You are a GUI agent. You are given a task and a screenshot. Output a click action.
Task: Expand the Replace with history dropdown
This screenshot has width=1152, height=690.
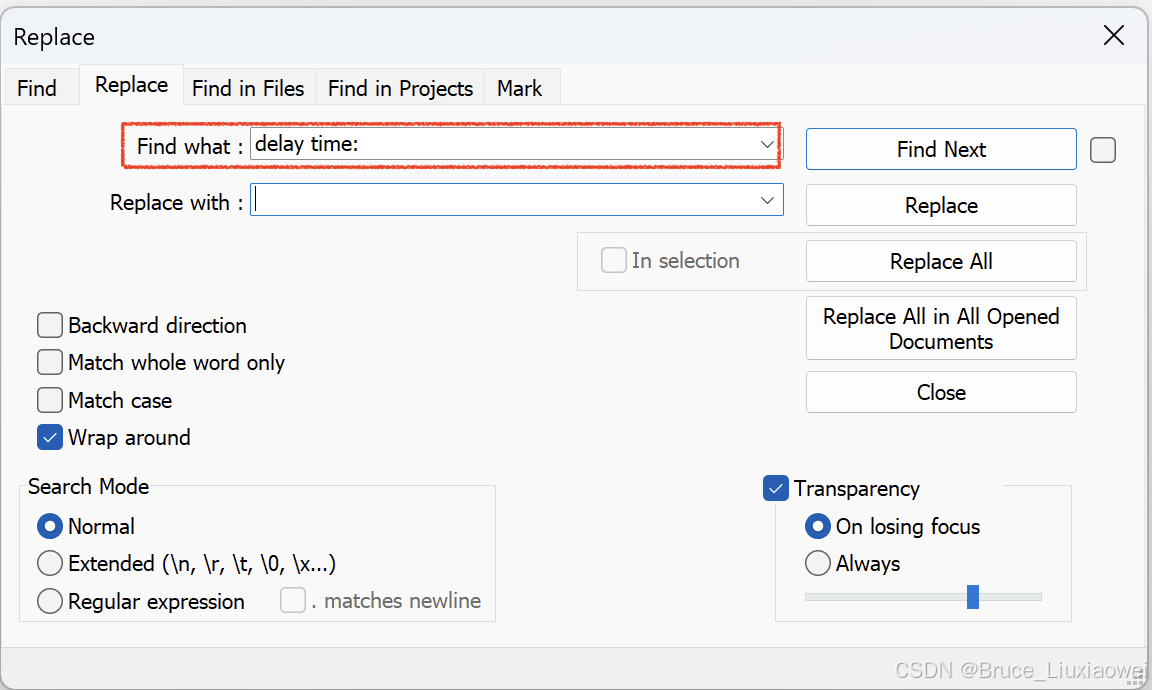point(767,201)
